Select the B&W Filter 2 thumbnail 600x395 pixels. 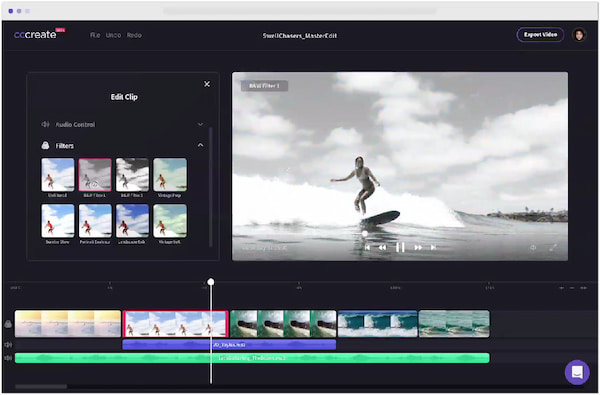click(132, 175)
